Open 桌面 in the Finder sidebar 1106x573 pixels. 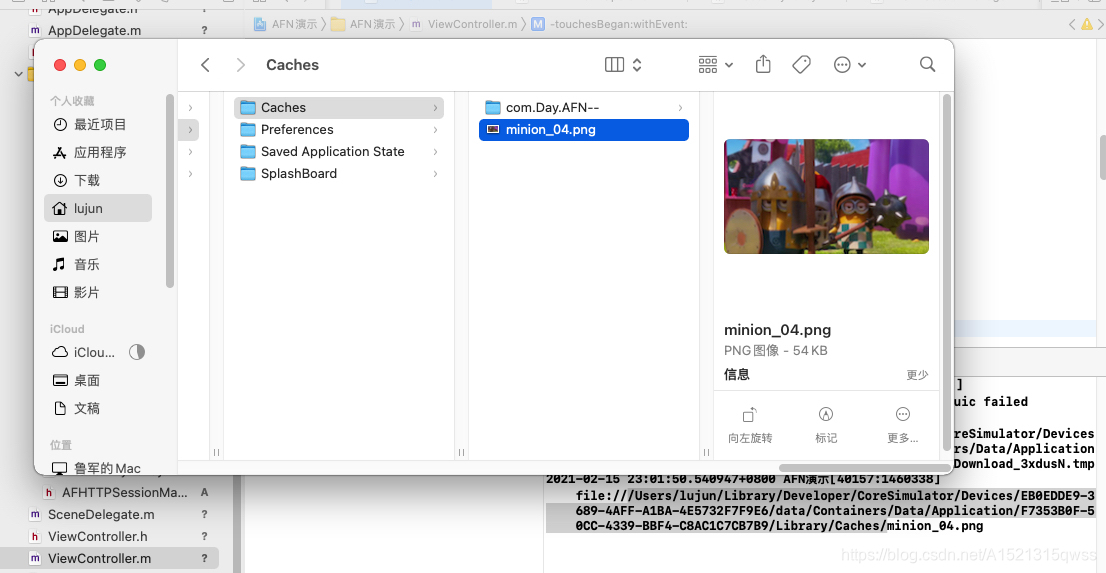pos(98,380)
